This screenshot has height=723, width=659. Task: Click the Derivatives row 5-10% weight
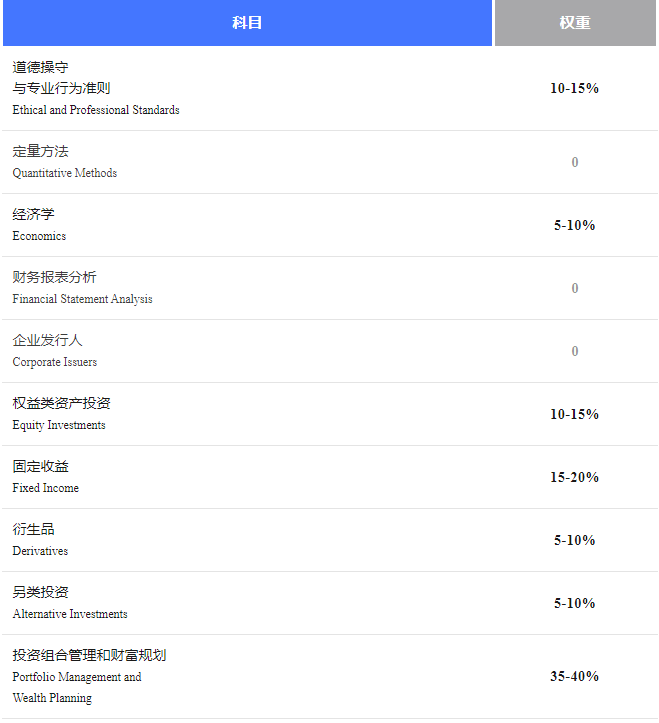pyautogui.click(x=574, y=540)
